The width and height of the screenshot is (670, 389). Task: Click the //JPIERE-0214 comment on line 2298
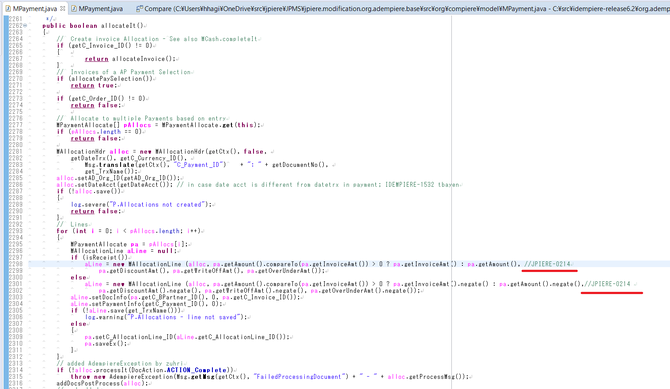click(547, 264)
